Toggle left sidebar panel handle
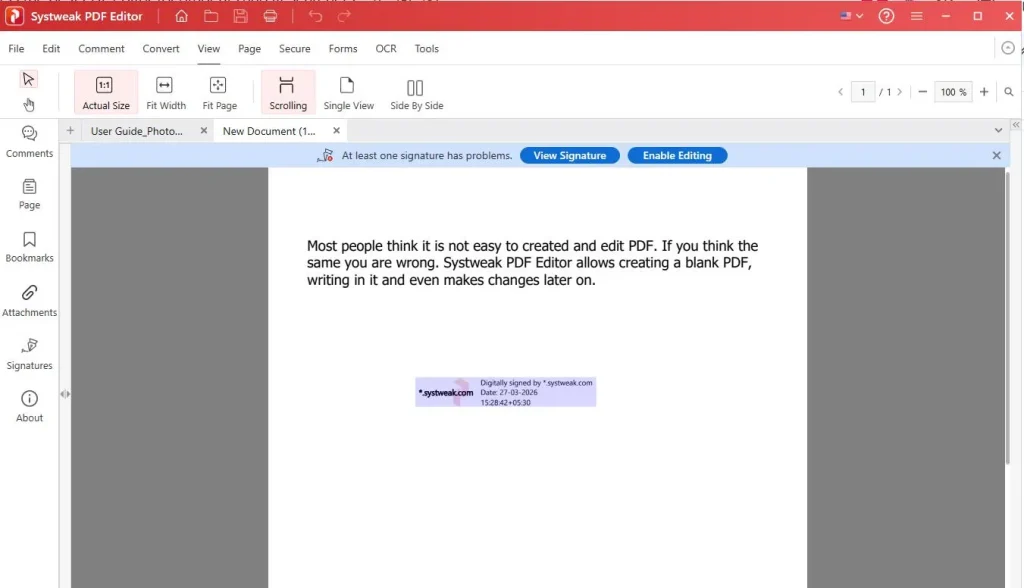 coord(65,394)
